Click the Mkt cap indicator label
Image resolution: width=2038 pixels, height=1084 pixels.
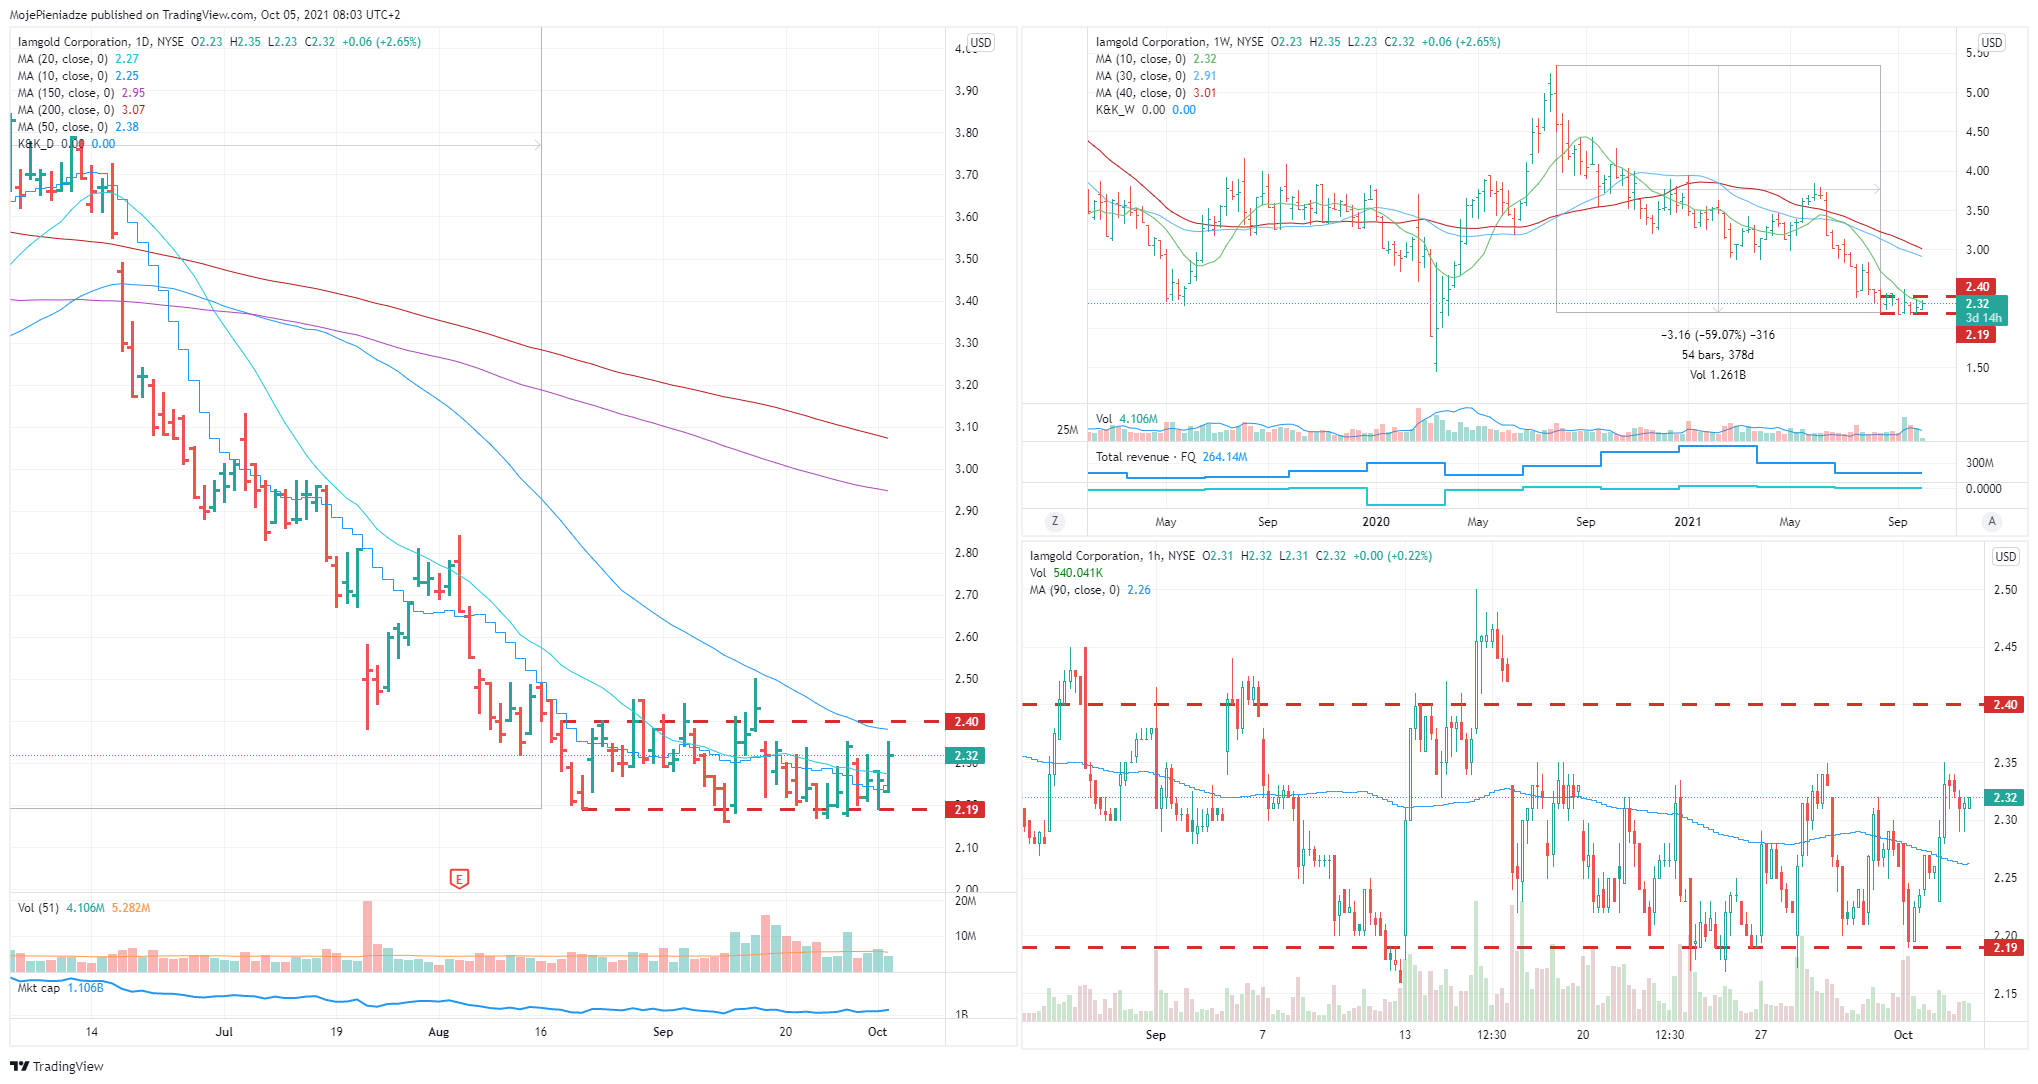pos(39,988)
